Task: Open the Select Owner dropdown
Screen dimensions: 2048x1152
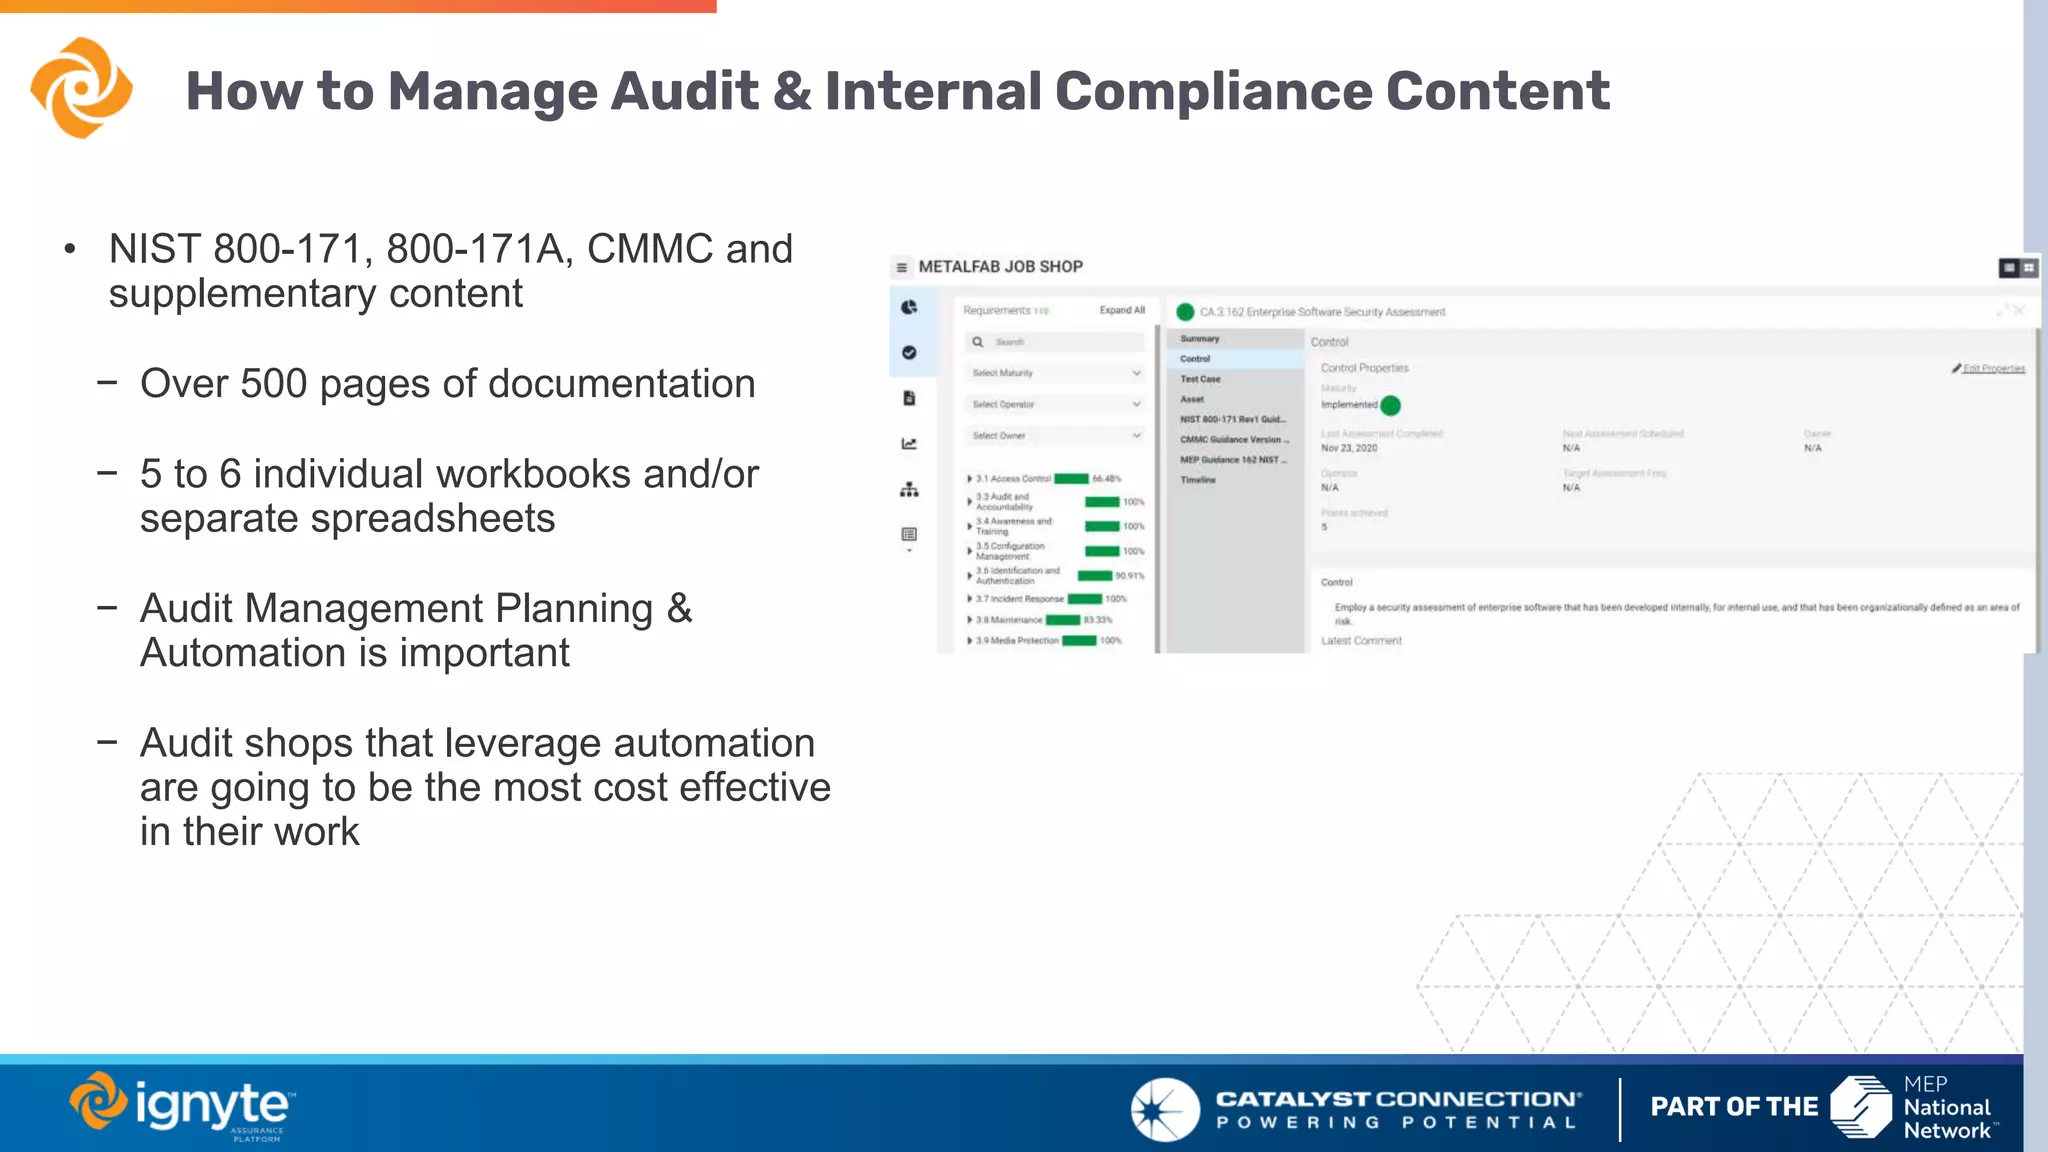Action: 1056,435
